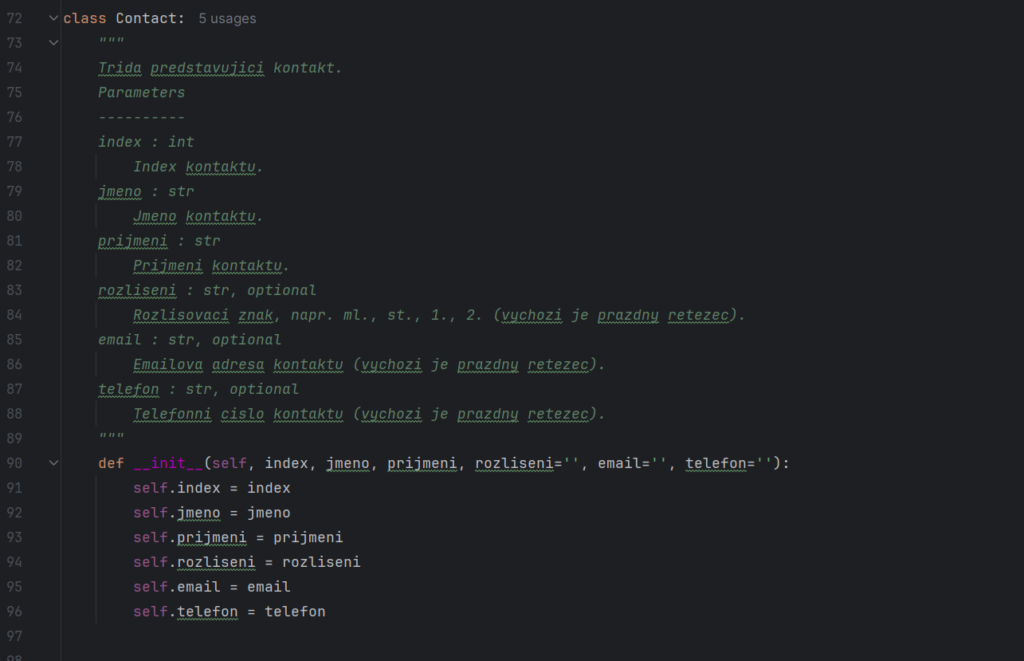Place cursor on the word Parameters in docstring

point(141,93)
